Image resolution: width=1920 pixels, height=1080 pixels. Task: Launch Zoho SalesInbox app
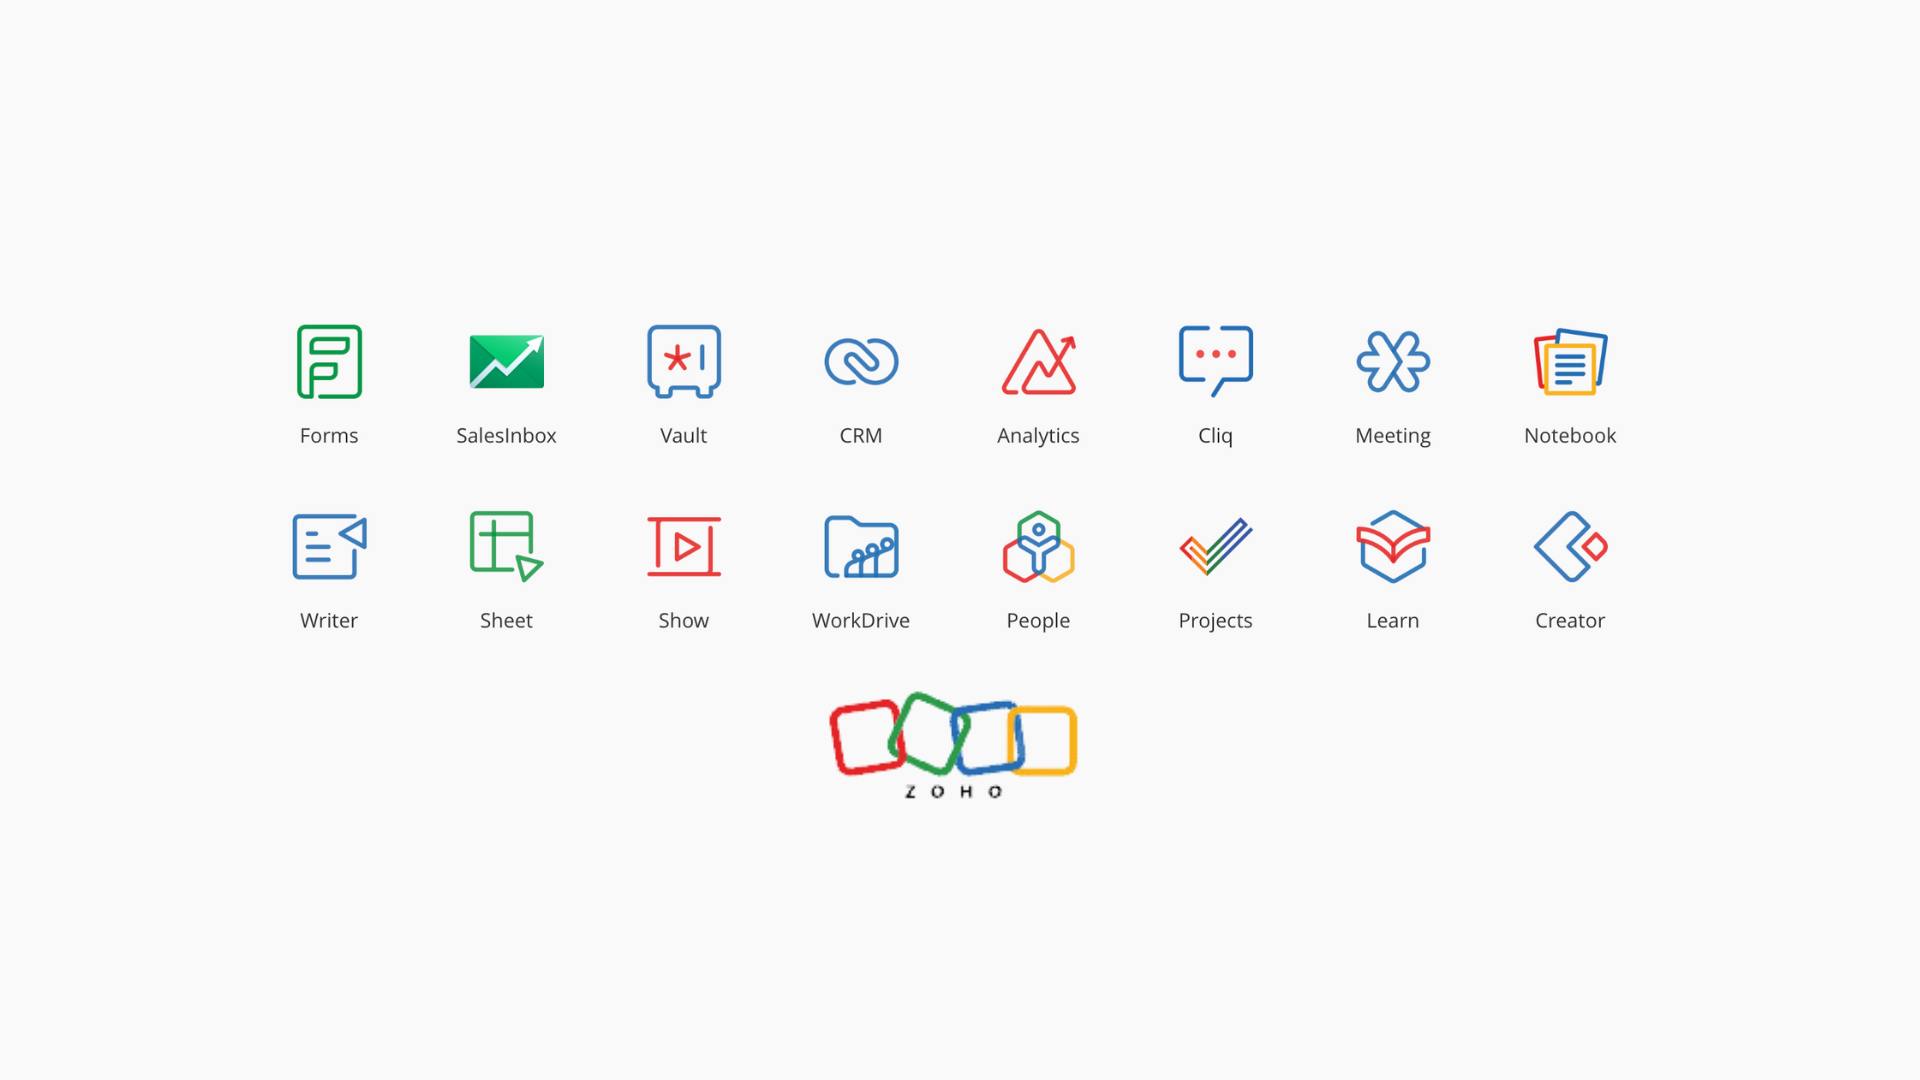tap(505, 361)
